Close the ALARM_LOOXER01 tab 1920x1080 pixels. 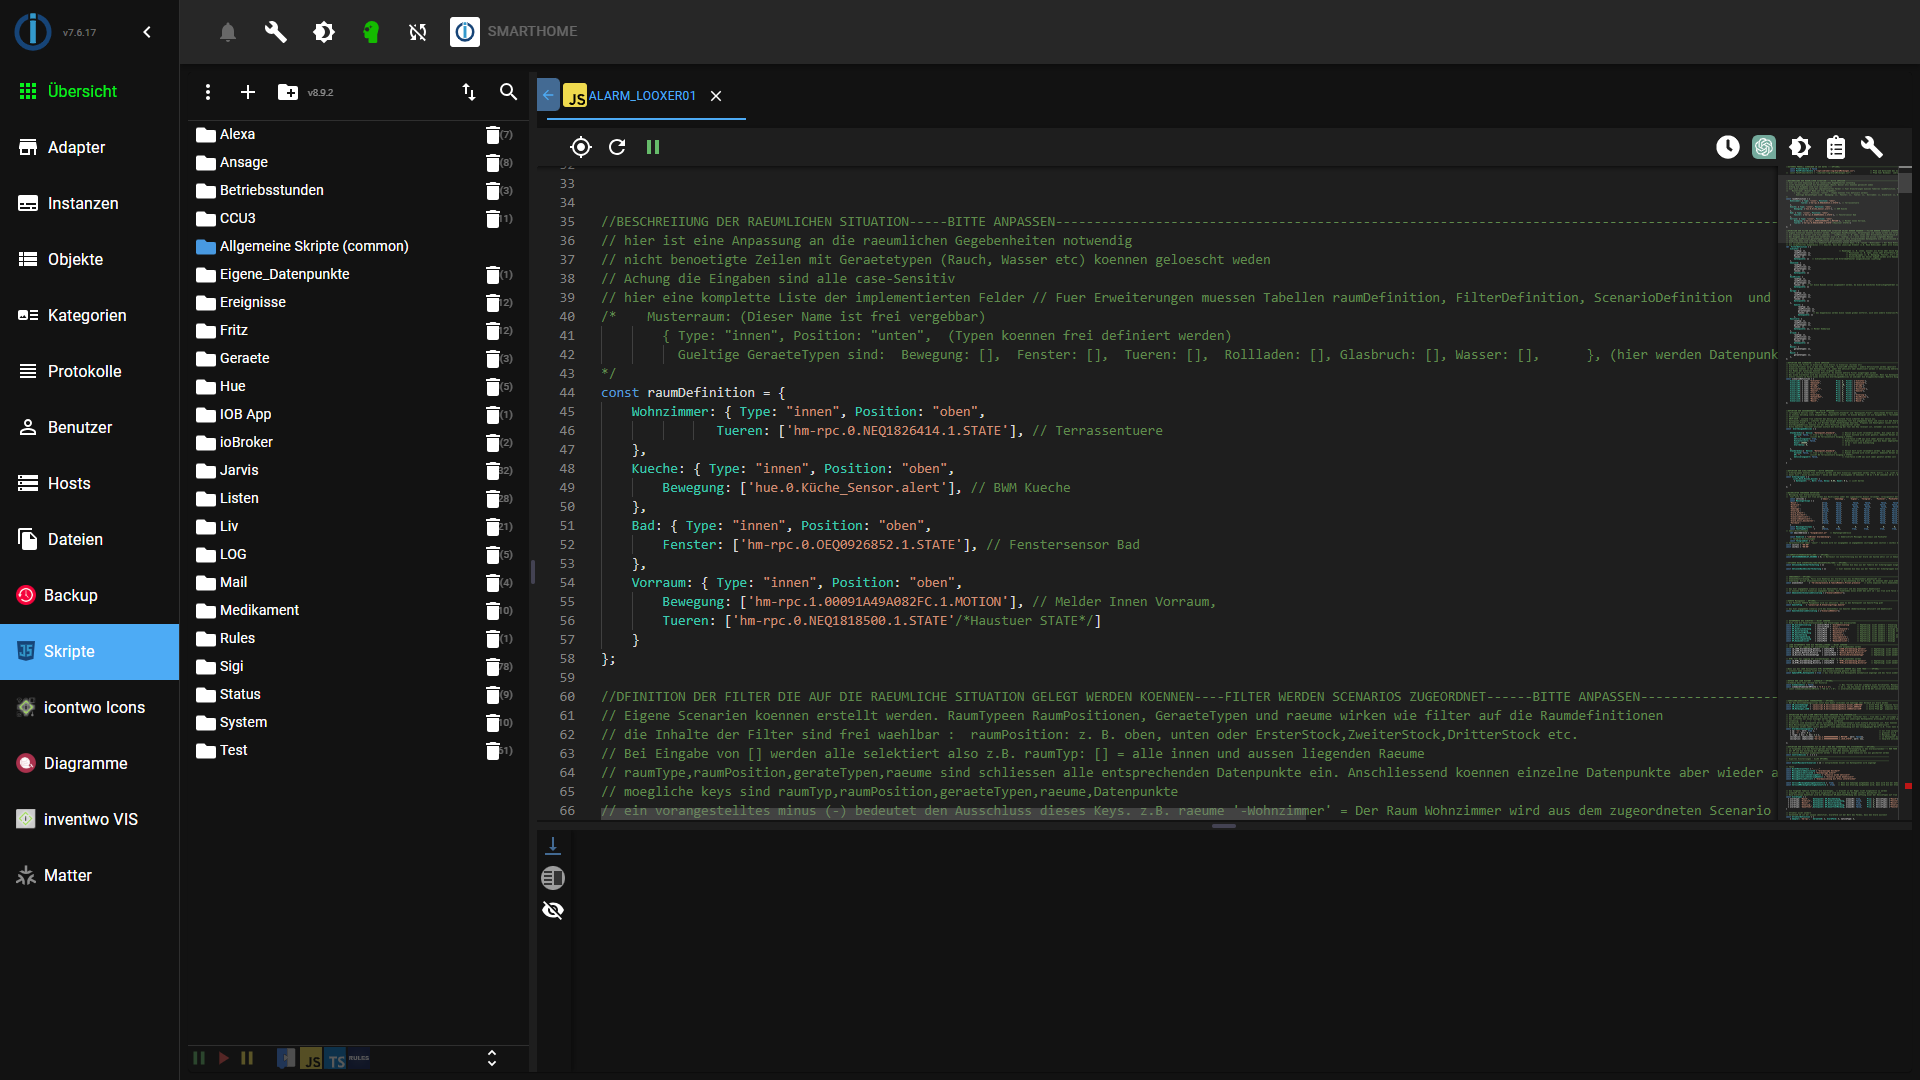click(x=716, y=96)
